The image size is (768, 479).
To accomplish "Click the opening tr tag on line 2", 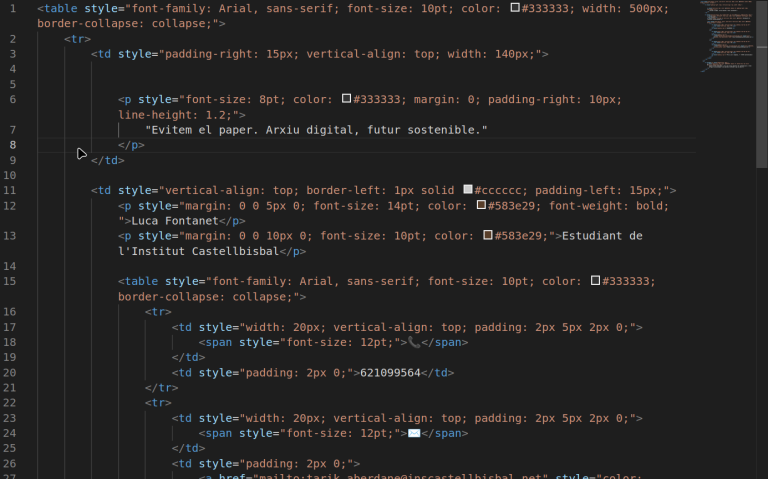I will click(x=77, y=39).
